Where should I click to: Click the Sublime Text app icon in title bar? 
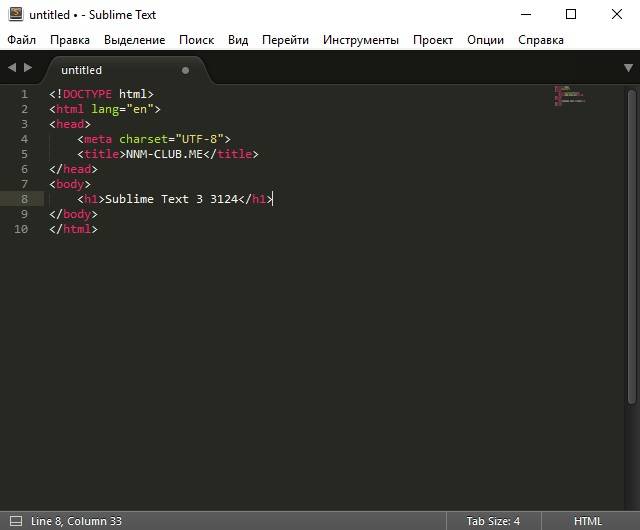[x=16, y=14]
